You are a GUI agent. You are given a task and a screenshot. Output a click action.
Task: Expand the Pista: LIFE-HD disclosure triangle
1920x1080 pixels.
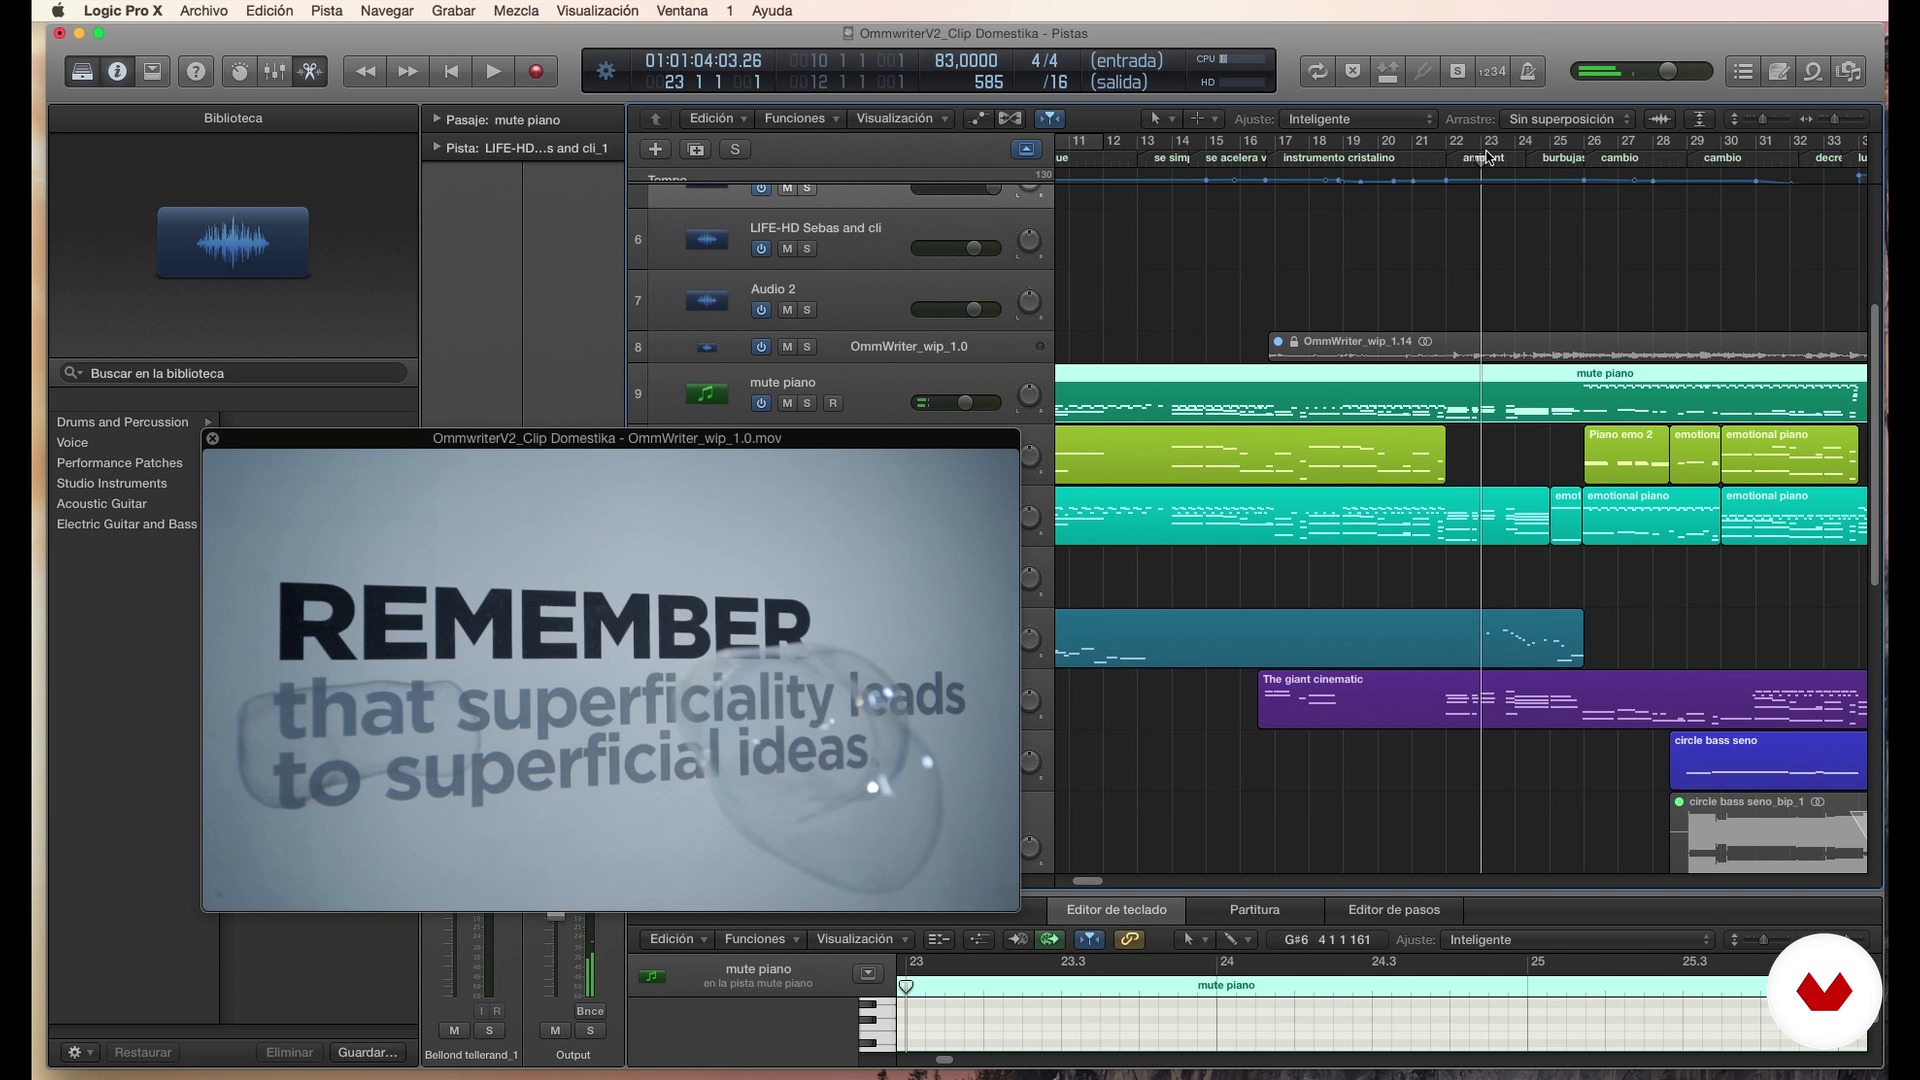[x=436, y=148]
